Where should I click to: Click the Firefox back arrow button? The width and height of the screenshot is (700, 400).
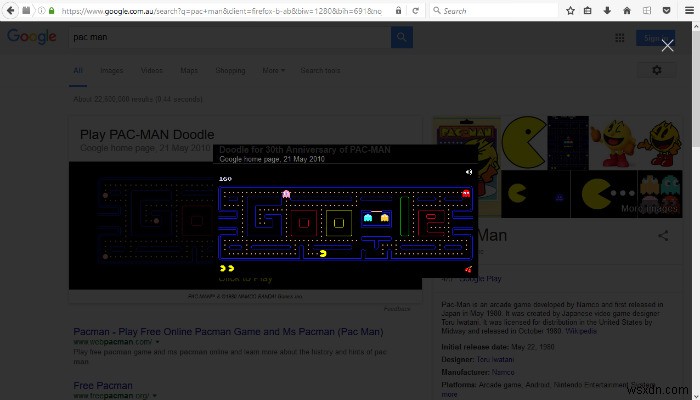coord(10,10)
